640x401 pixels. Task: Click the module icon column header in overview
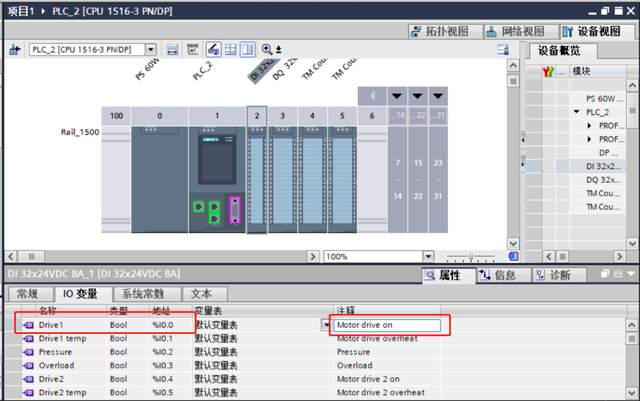[x=548, y=71]
